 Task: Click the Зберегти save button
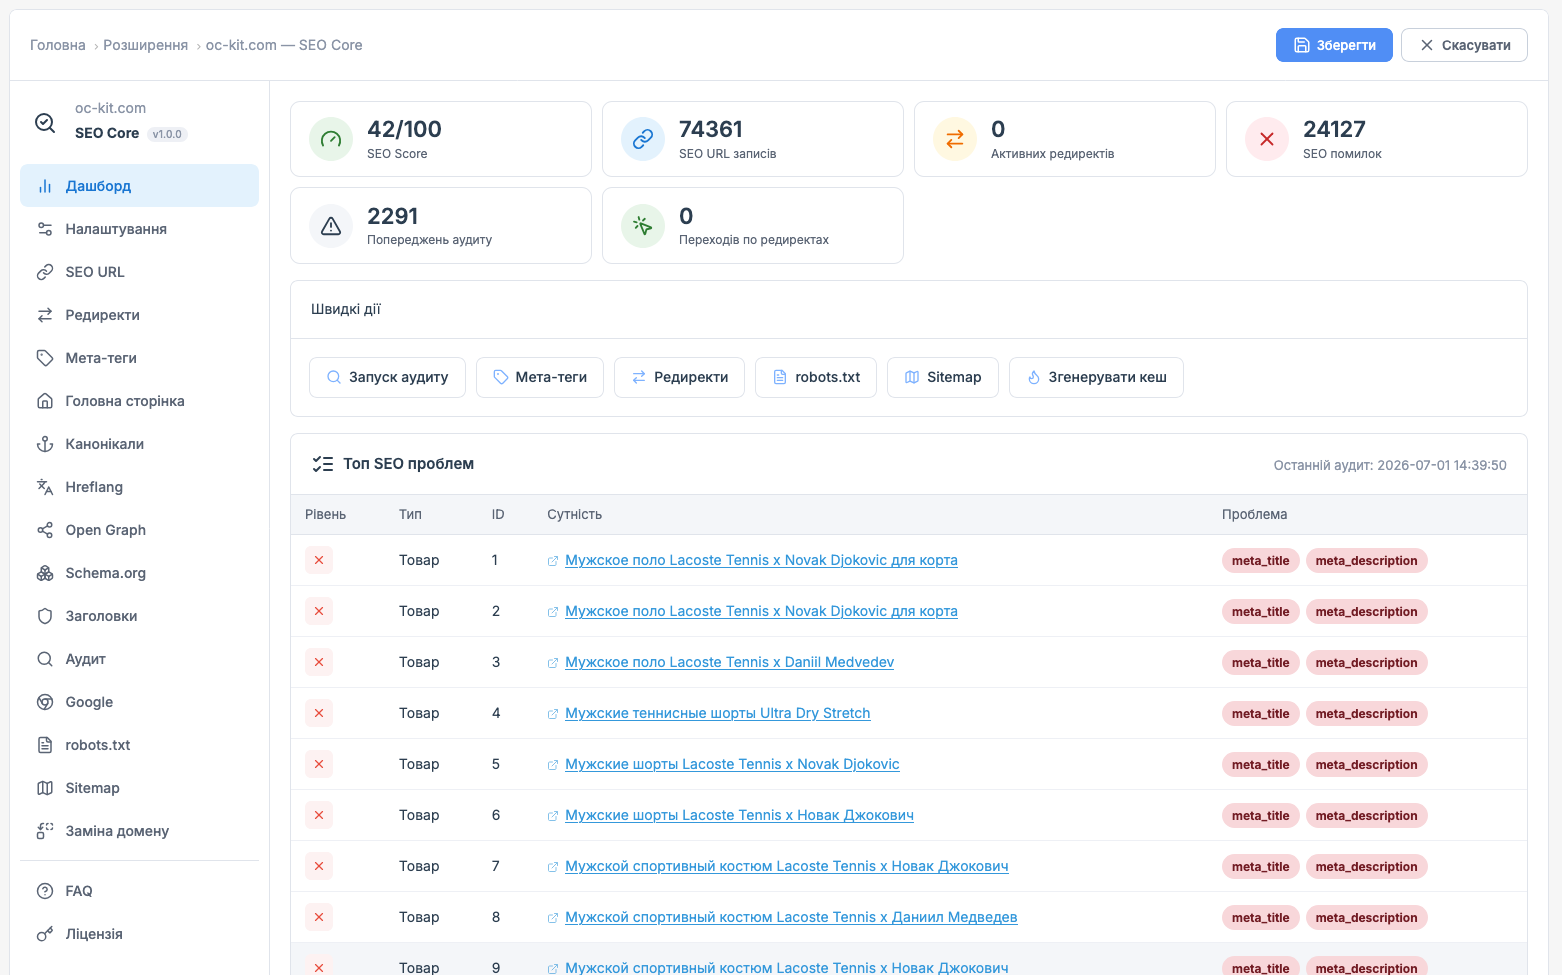tap(1334, 45)
